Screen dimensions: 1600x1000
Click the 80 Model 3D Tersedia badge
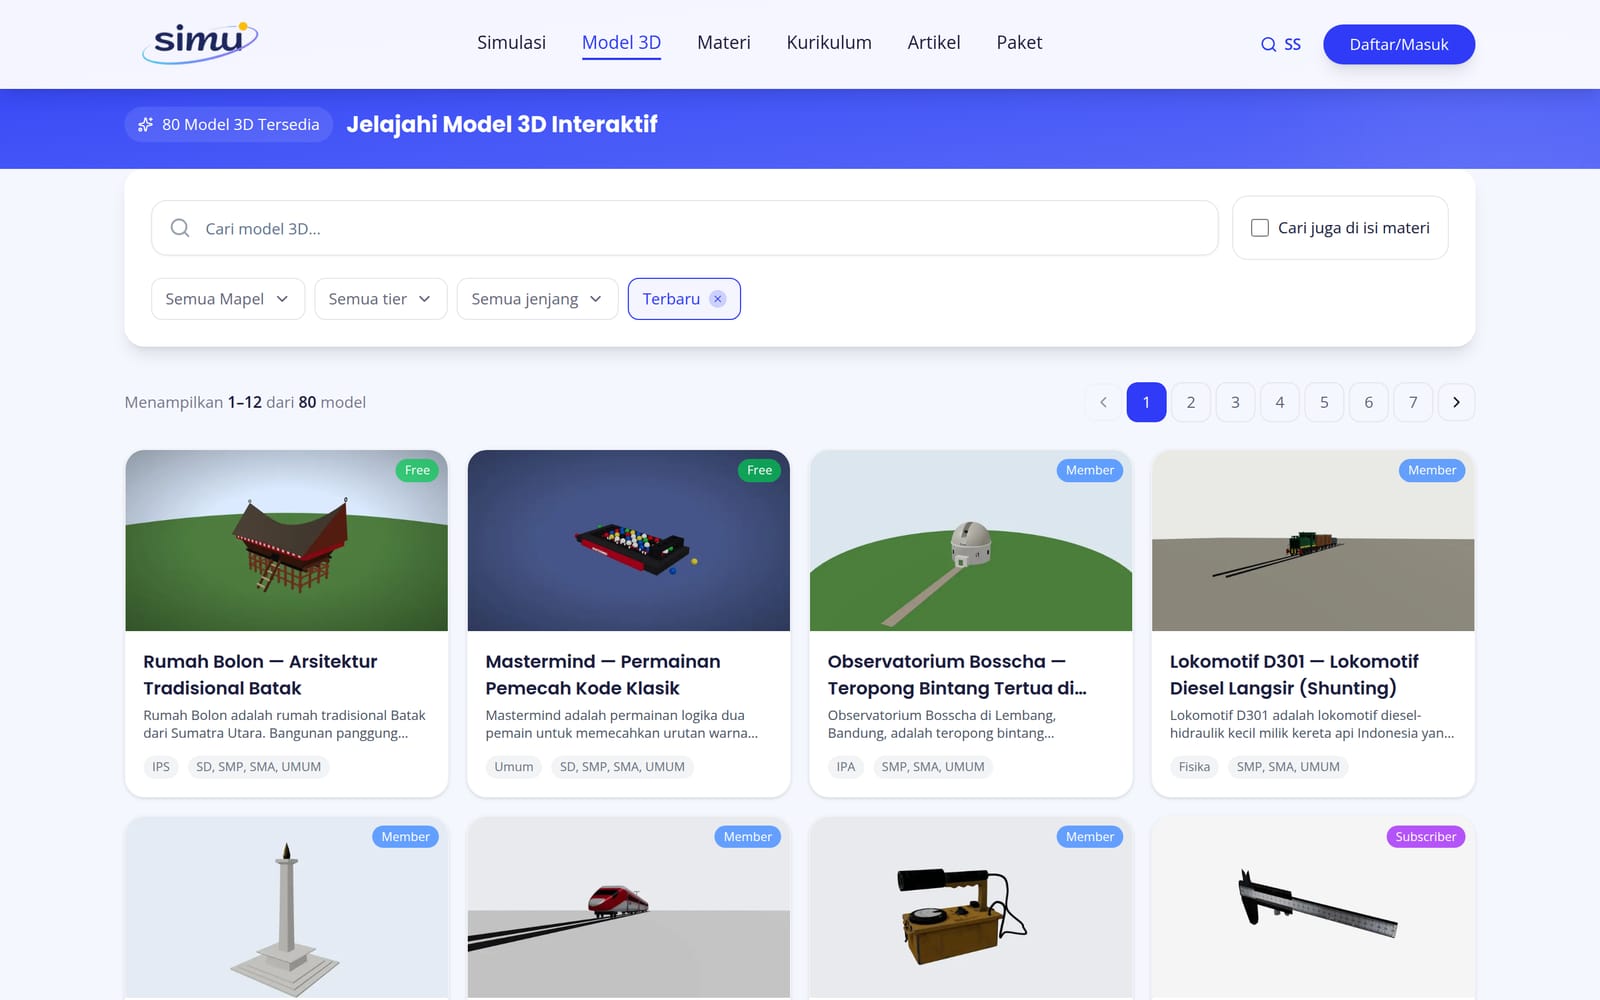click(228, 124)
